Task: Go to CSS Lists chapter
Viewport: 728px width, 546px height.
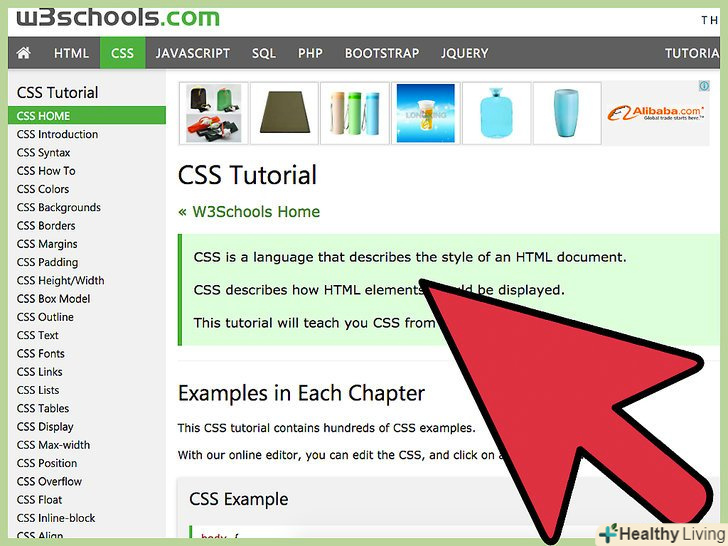Action: (38, 390)
